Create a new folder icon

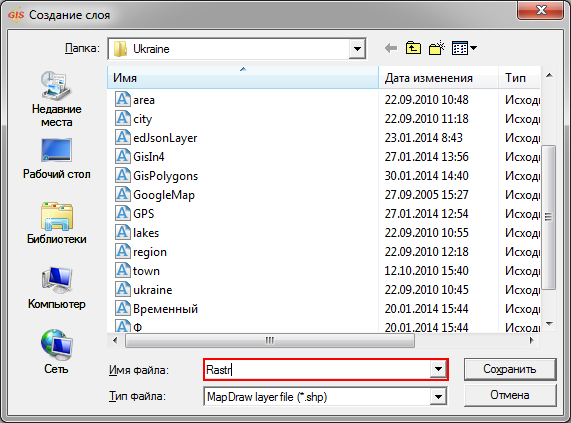[437, 48]
